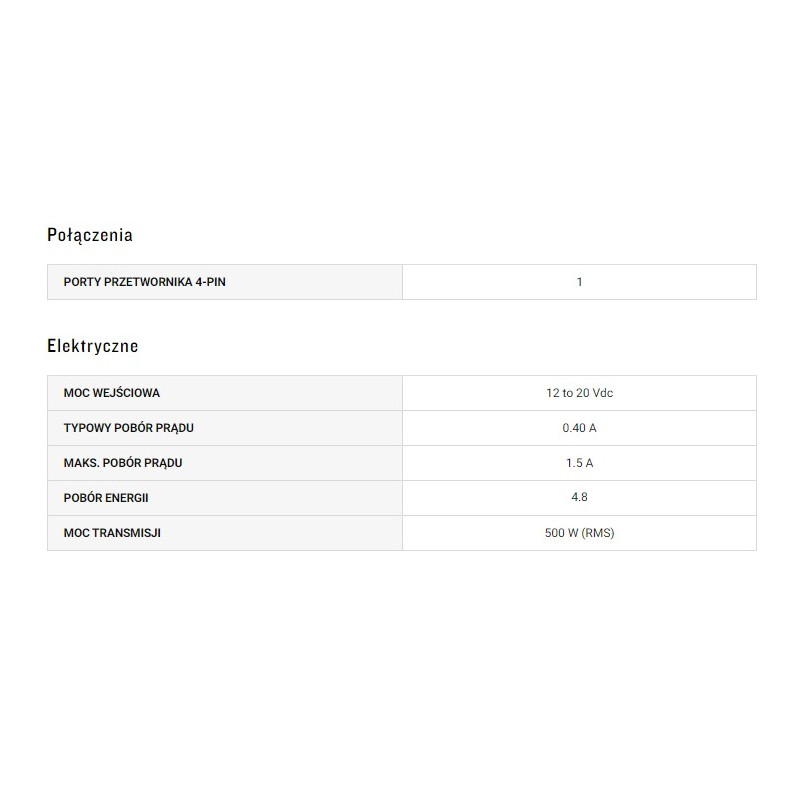800x800 pixels.
Task: Click the 4.8 energy consumption value
Action: pyautogui.click(x=579, y=498)
